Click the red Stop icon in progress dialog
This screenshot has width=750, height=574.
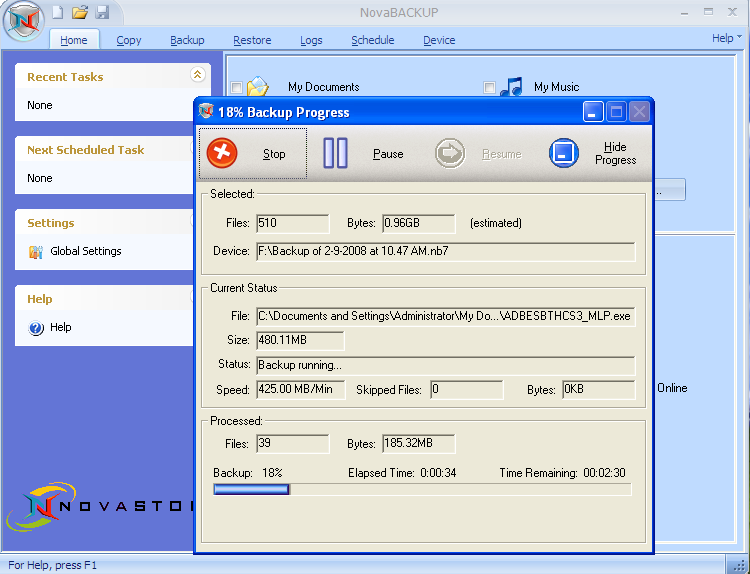[222, 153]
